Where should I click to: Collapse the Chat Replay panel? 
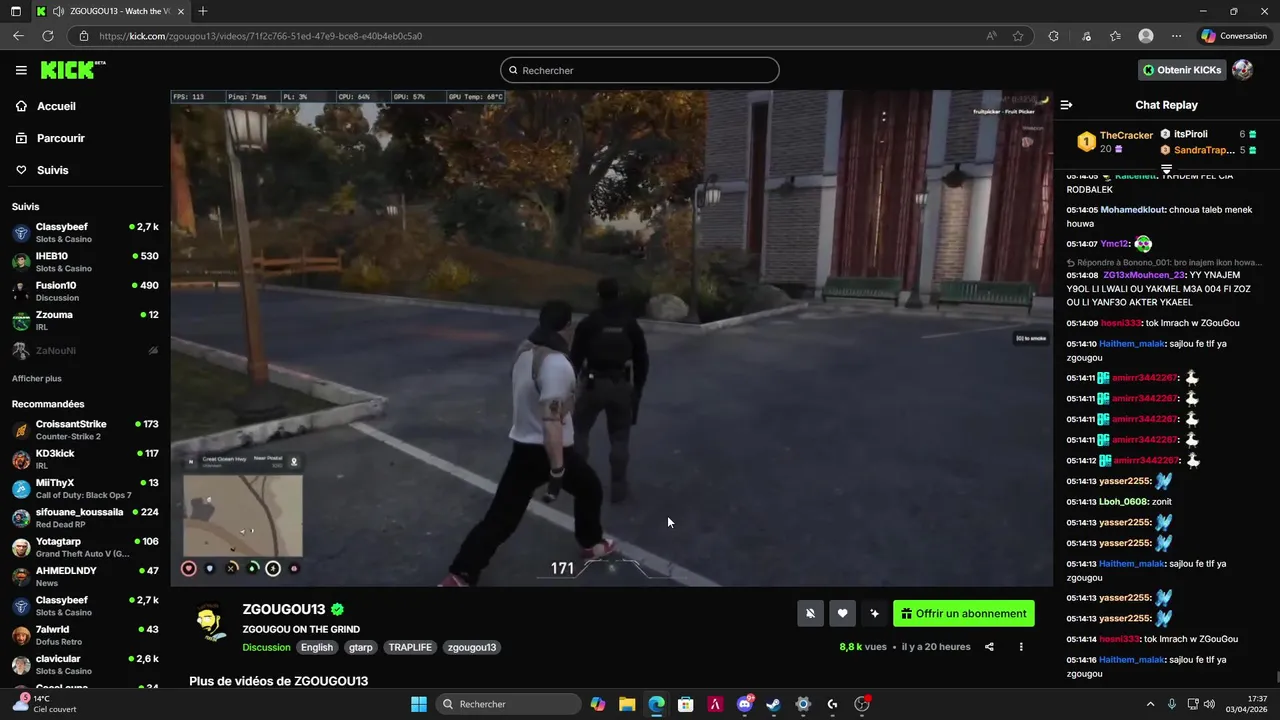[x=1067, y=105]
